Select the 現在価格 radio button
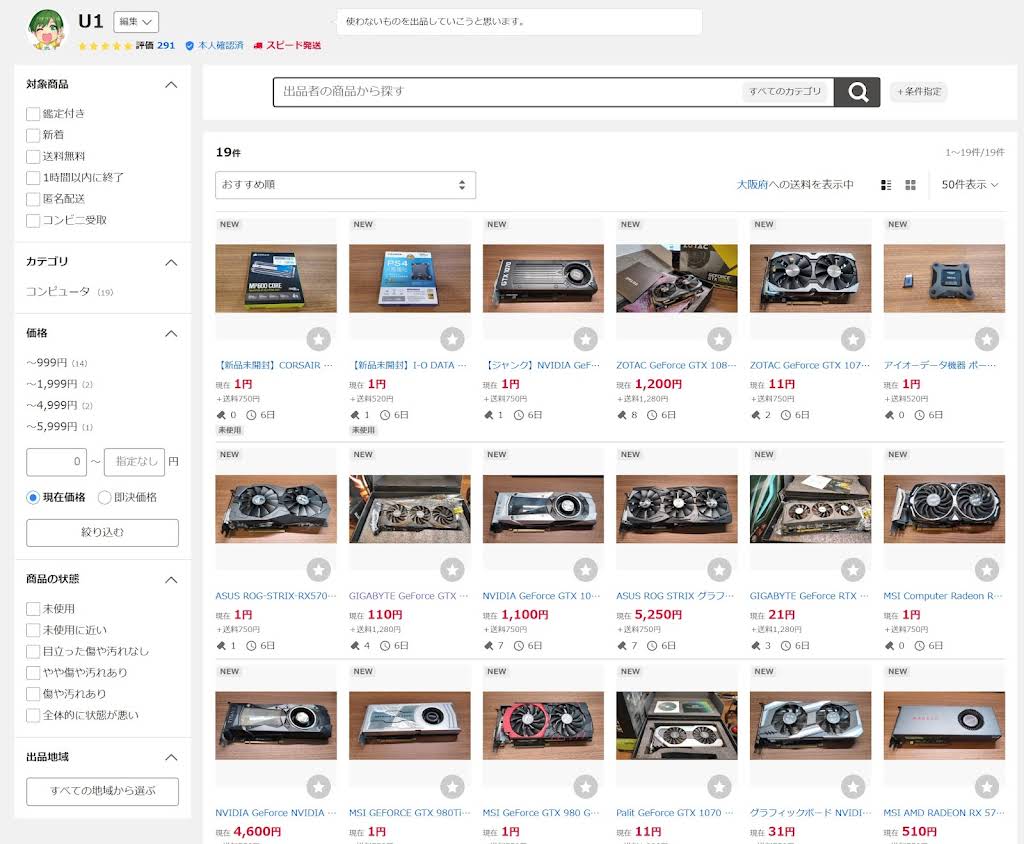The height and width of the screenshot is (844, 1024). click(x=33, y=498)
